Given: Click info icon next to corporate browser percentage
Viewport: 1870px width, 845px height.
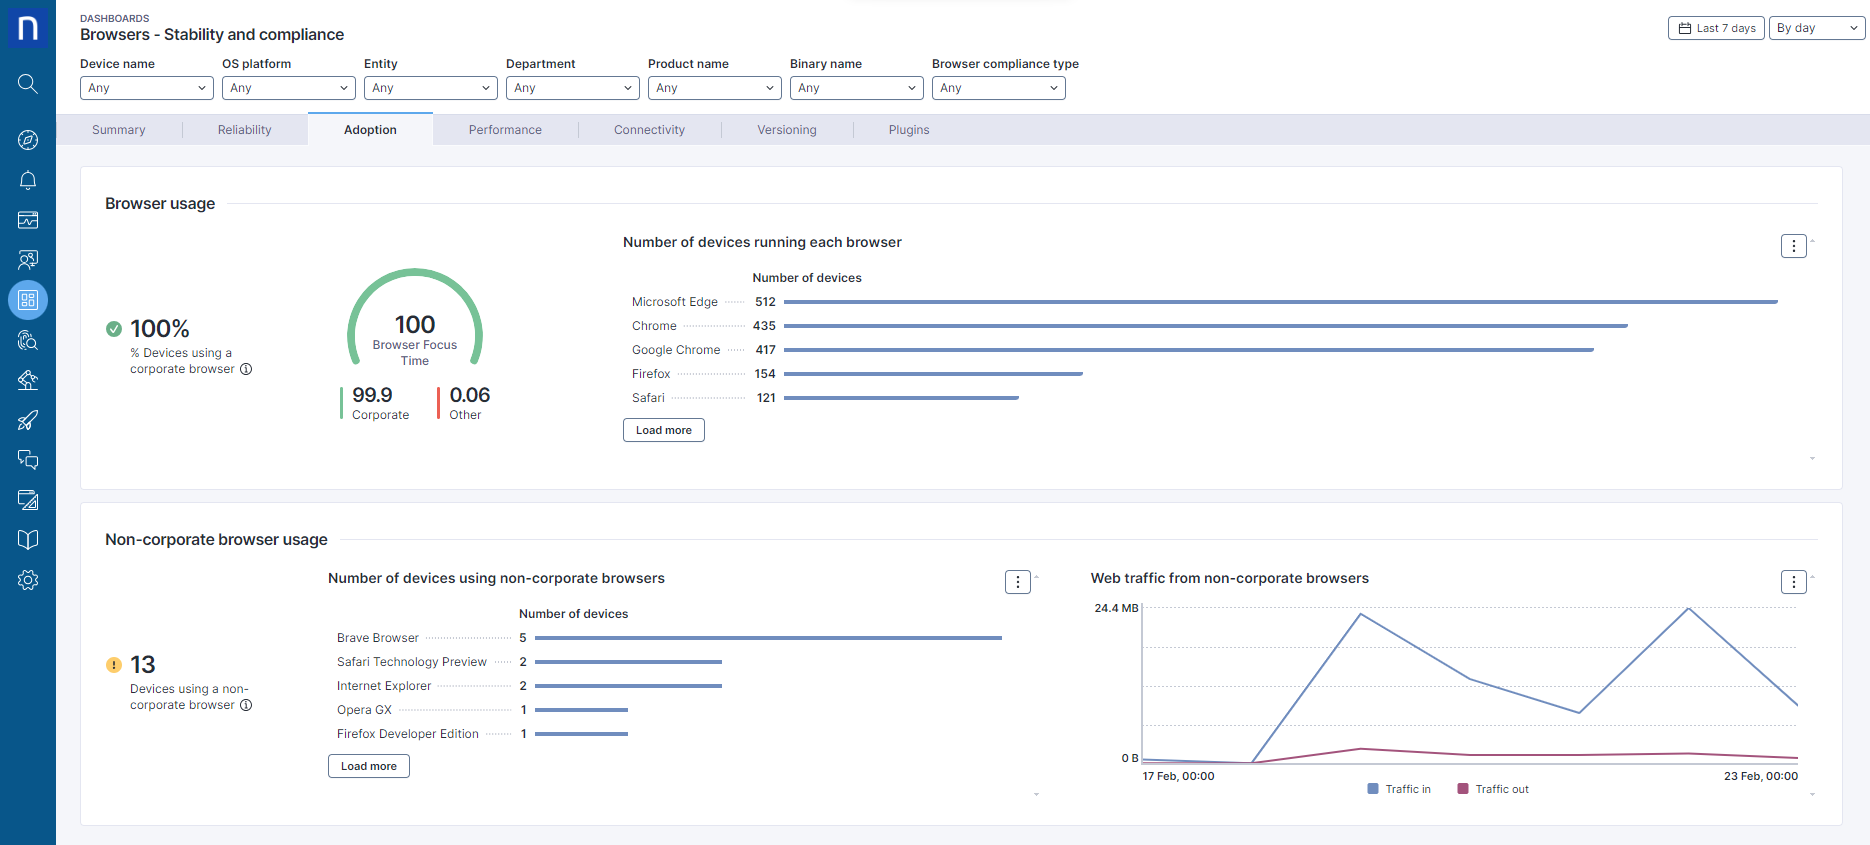Looking at the screenshot, I should pyautogui.click(x=246, y=369).
